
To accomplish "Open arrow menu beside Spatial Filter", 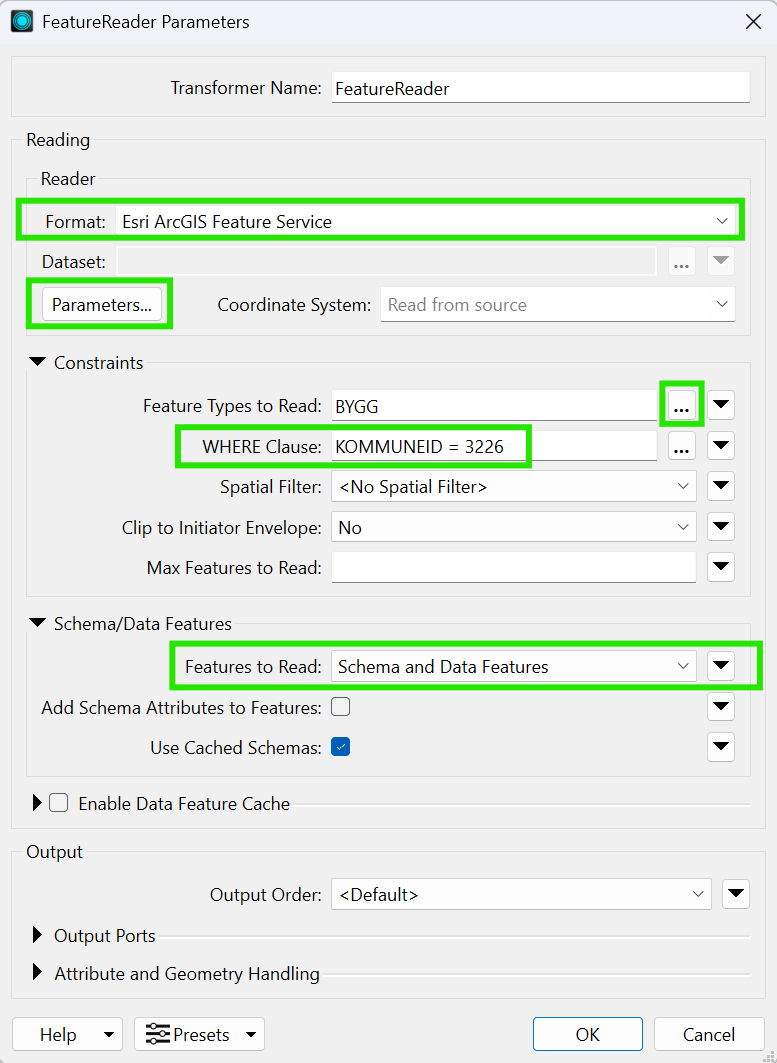I will [721, 486].
